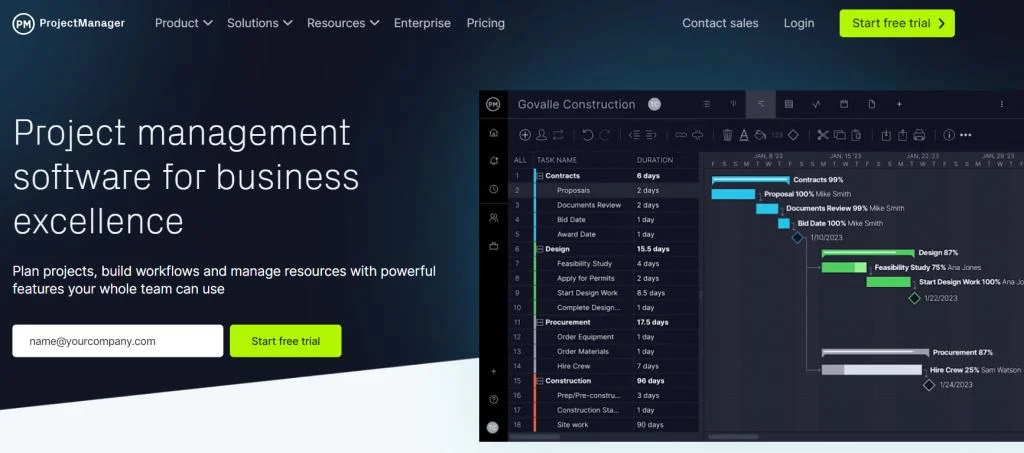Click the name@yourcompany.com email field
This screenshot has height=453, width=1024.
click(118, 341)
